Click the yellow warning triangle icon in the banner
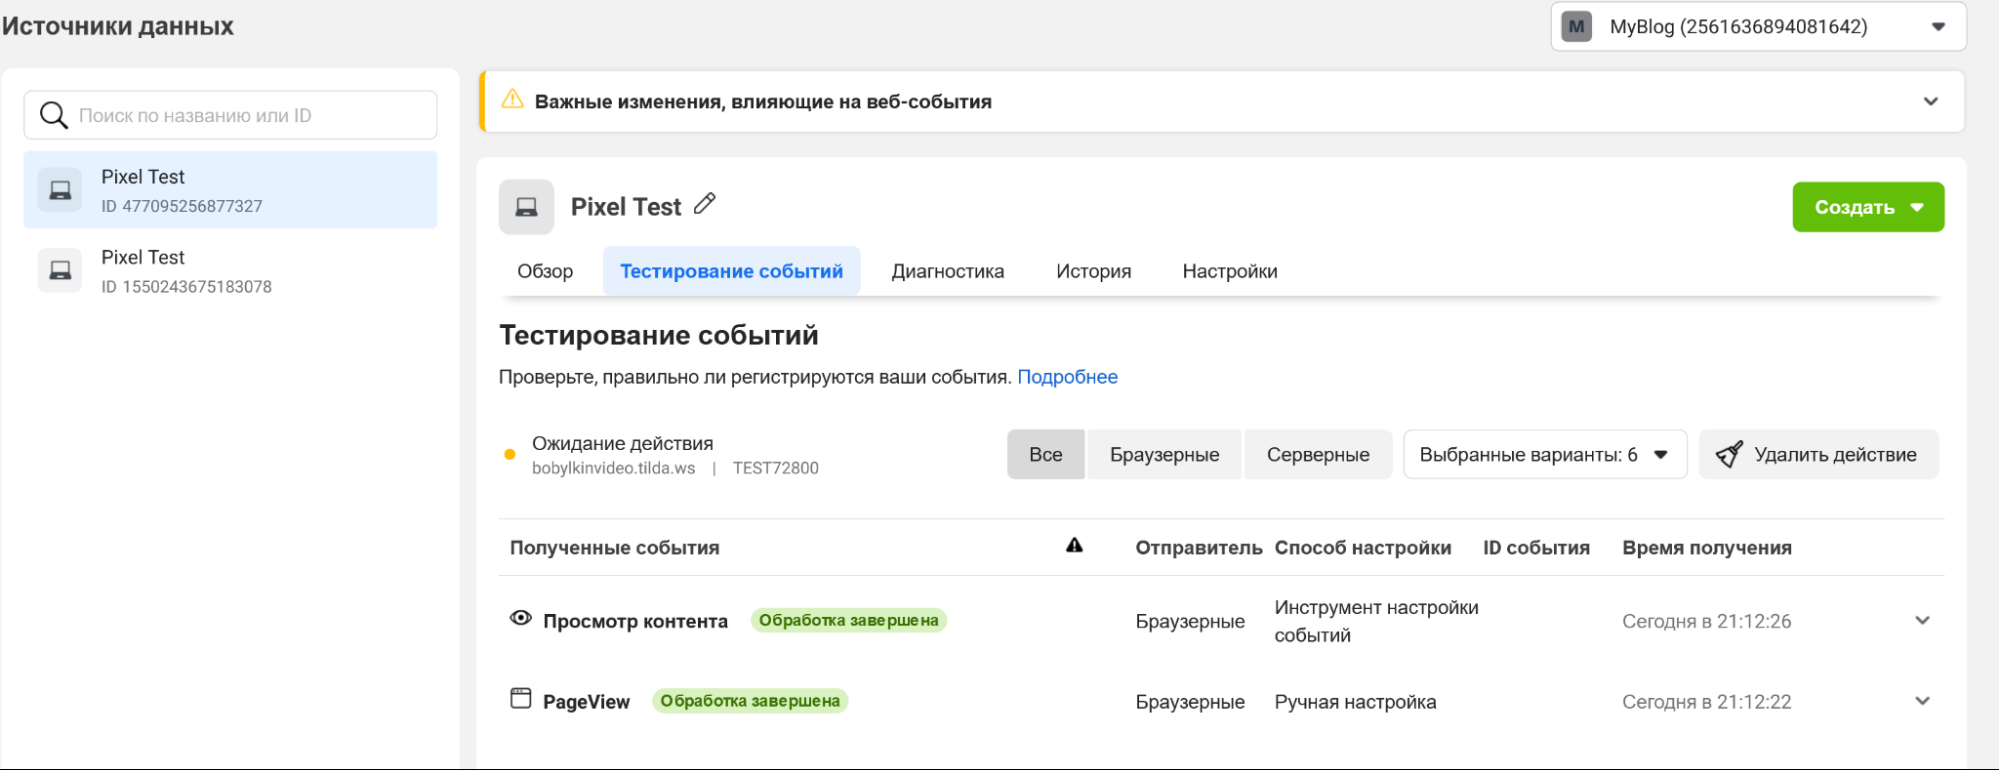1999x770 pixels. point(512,99)
